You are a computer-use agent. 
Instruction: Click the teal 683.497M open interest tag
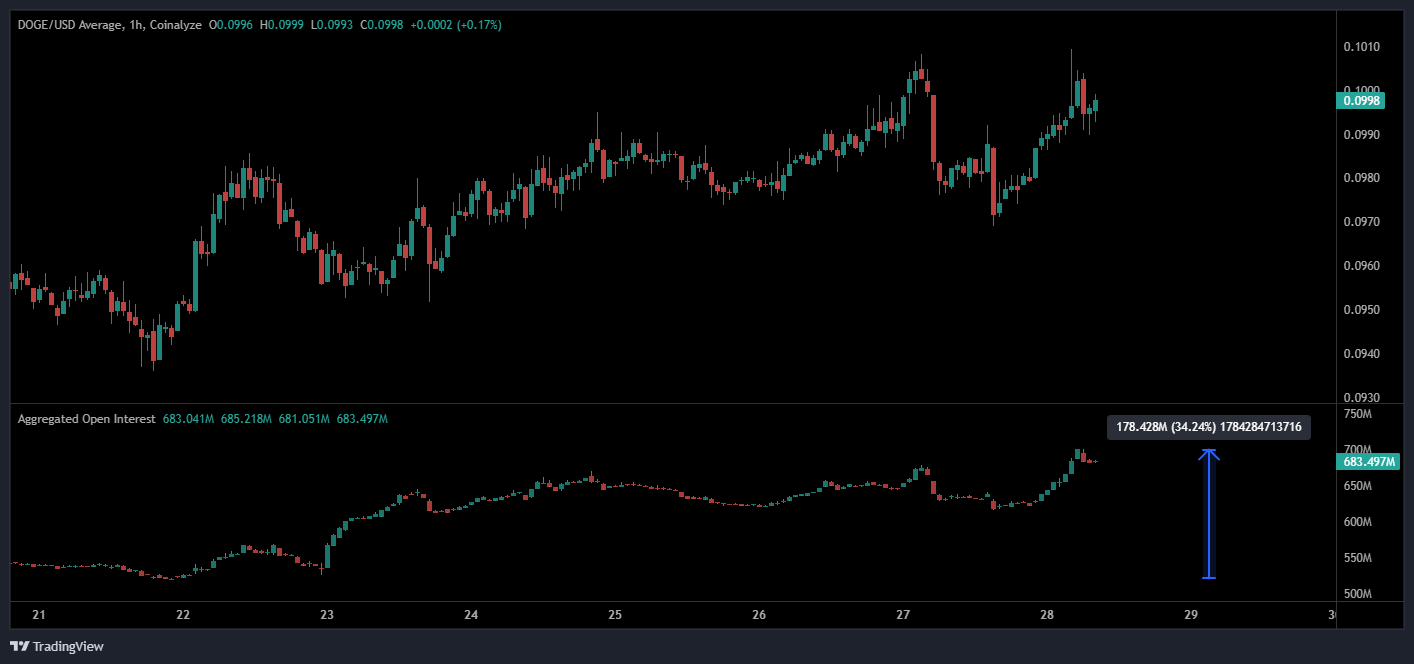tap(1368, 462)
